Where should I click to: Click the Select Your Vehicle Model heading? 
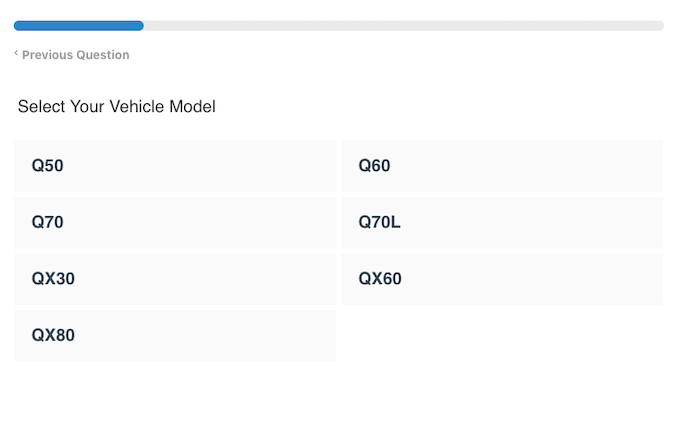coord(116,106)
